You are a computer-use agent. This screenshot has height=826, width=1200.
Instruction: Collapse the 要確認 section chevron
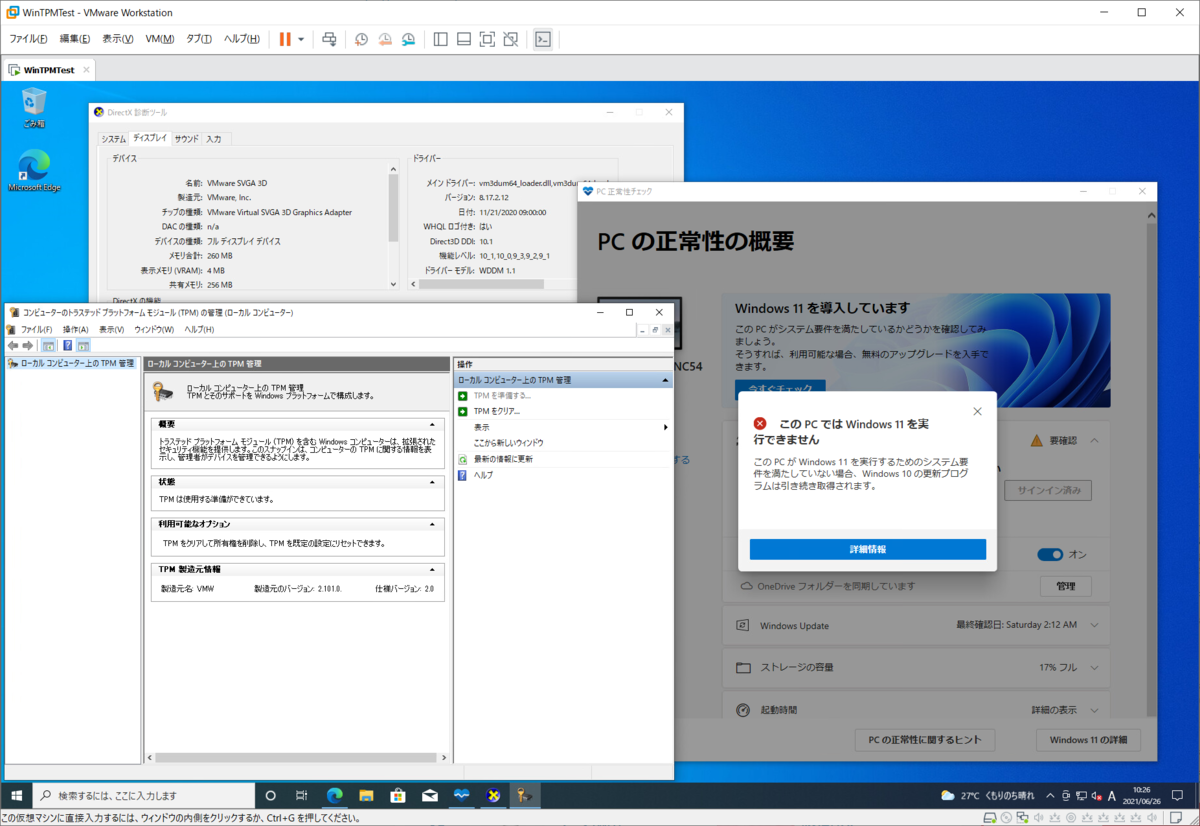tap(1095, 440)
